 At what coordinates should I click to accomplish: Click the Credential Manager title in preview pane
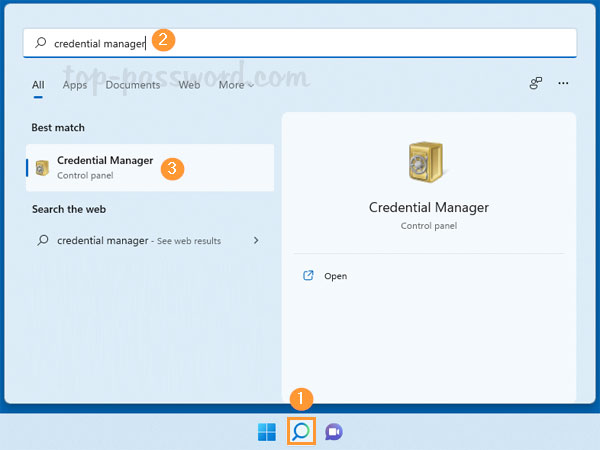[x=428, y=208]
